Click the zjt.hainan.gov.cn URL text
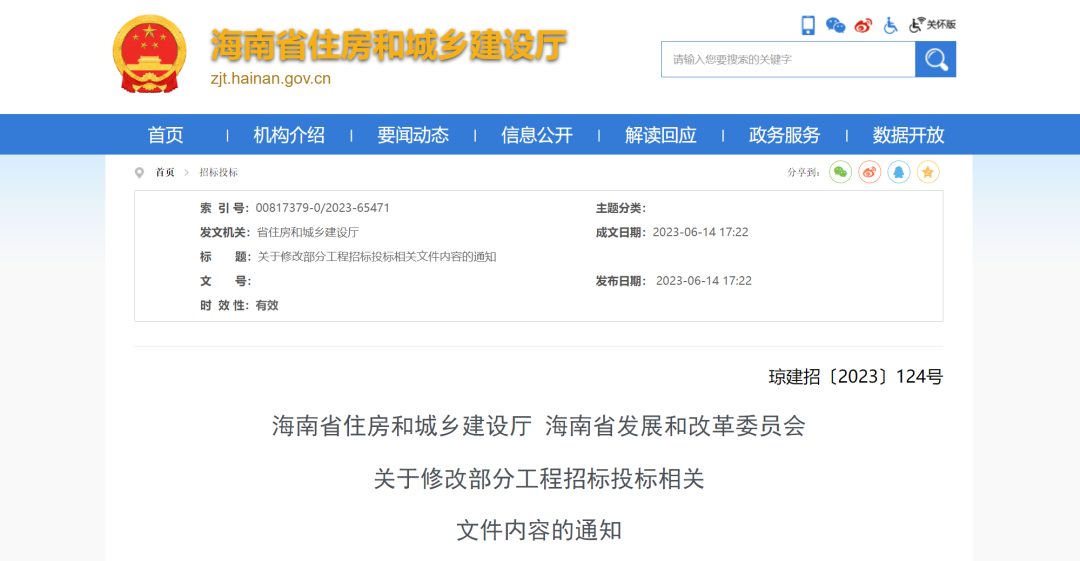Screen dimensions: 1080x561 click(271, 79)
